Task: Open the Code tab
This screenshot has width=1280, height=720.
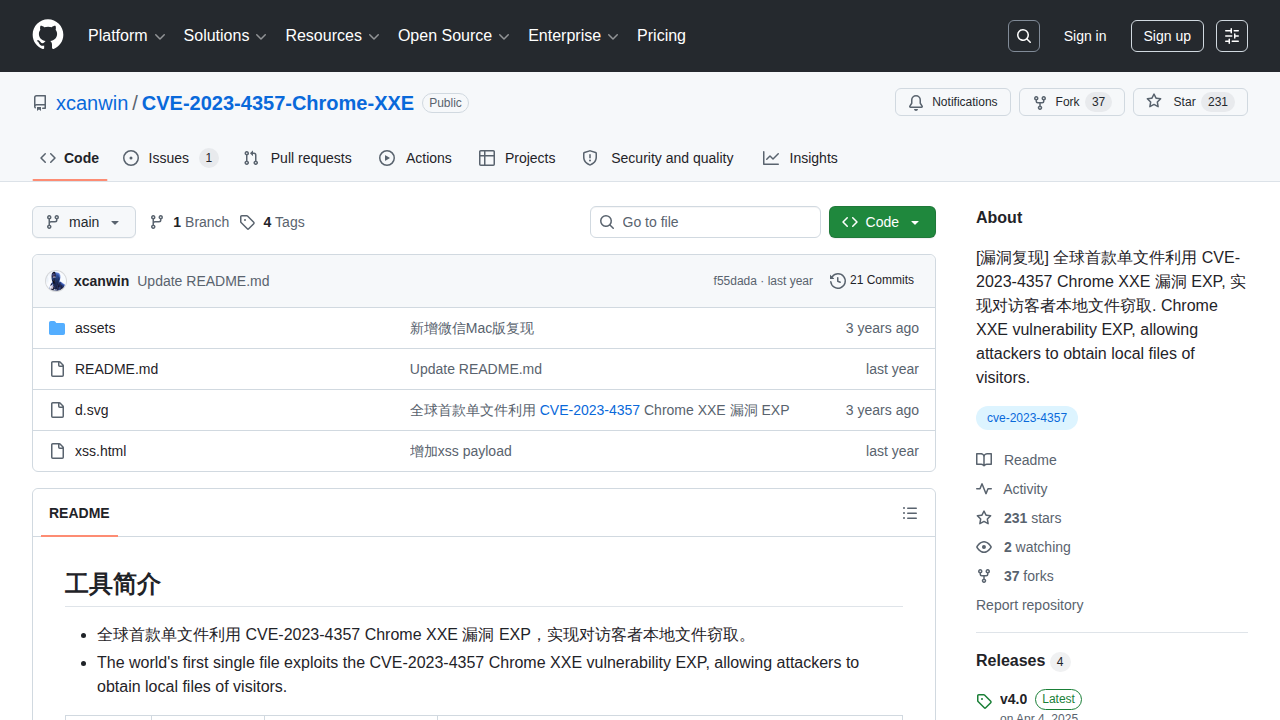Action: [69, 158]
